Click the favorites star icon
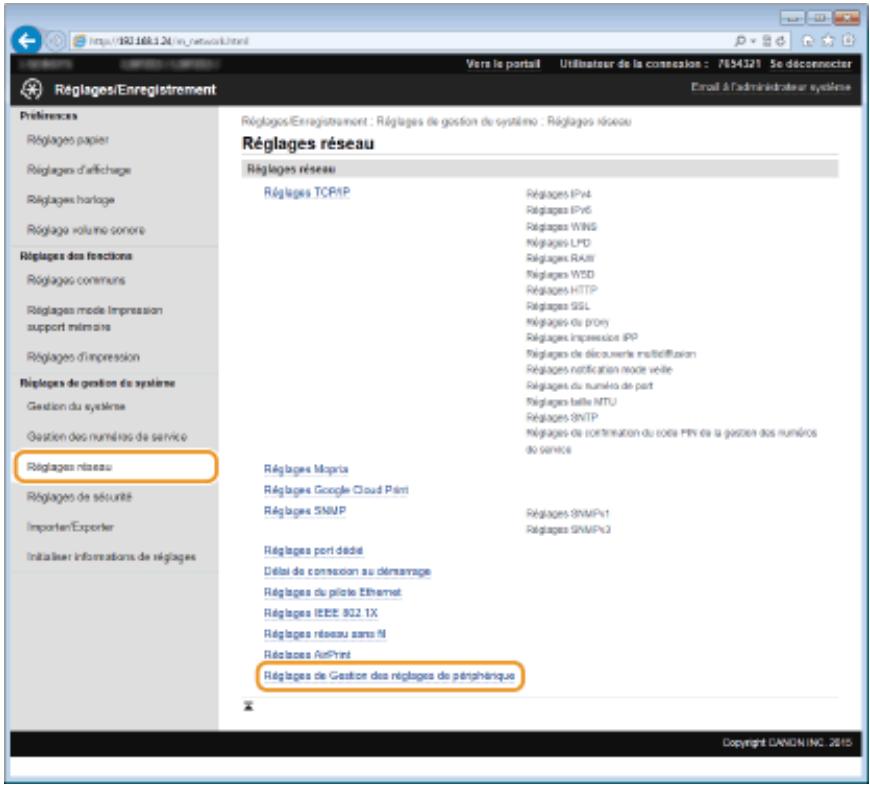This screenshot has width=870, height=787. click(828, 41)
